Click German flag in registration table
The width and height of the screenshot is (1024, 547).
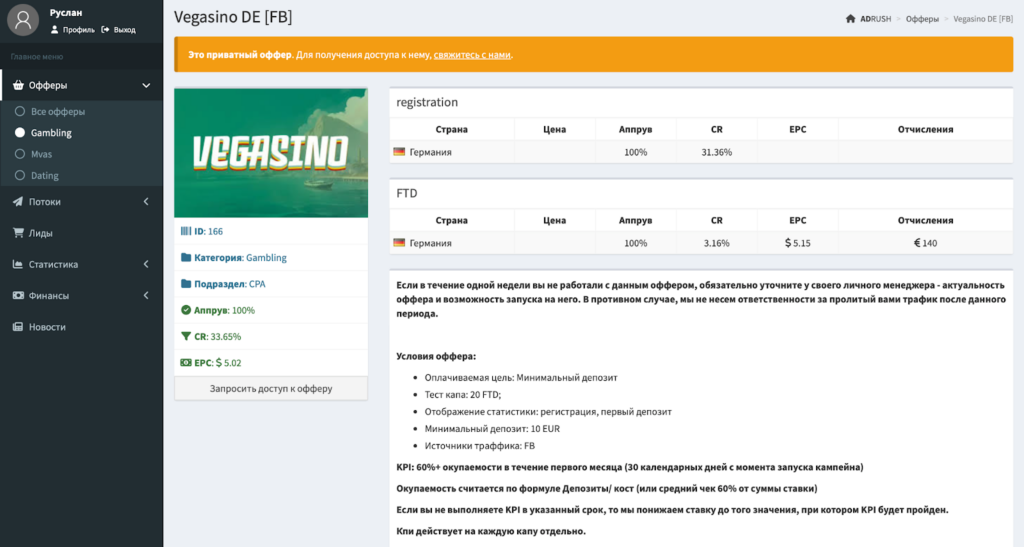coord(399,151)
